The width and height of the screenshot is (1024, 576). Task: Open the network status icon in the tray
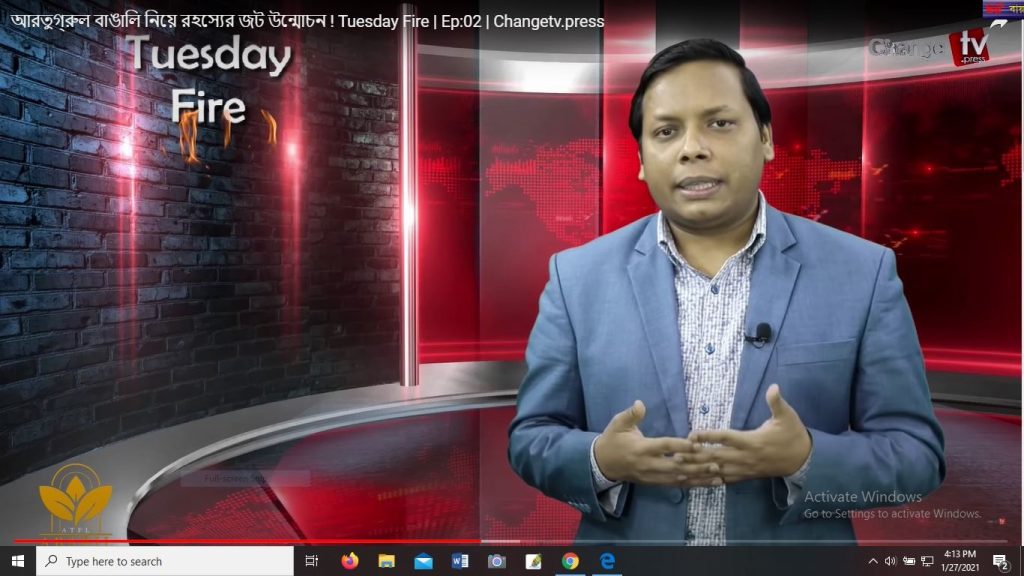point(927,561)
